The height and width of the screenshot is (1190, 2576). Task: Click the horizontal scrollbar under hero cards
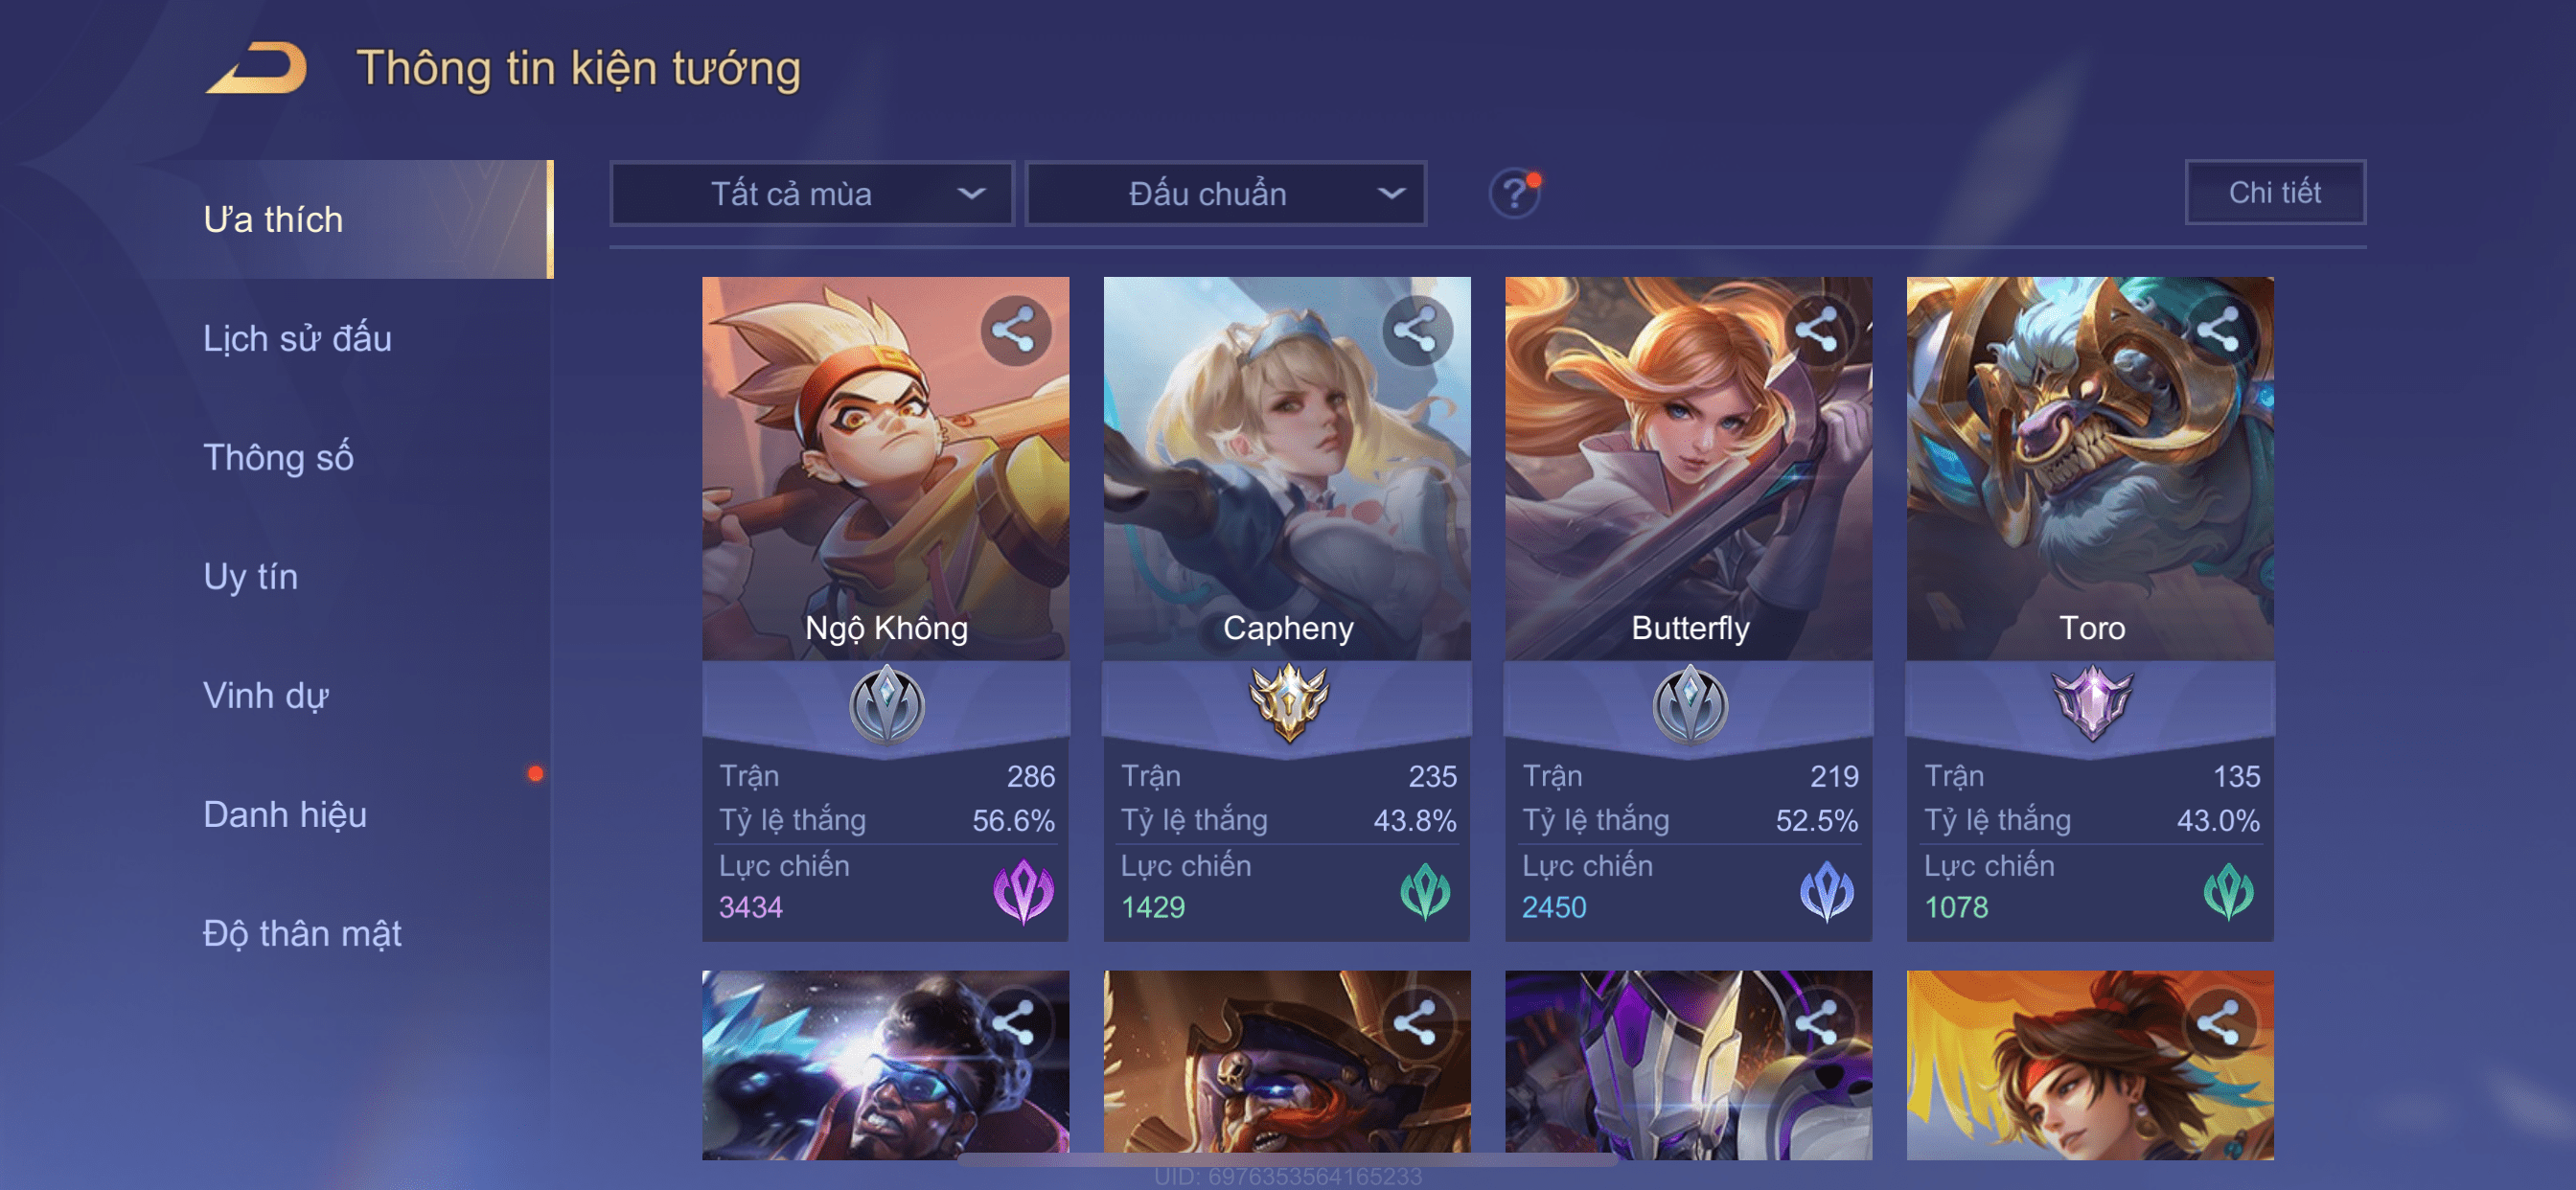tap(1288, 1160)
